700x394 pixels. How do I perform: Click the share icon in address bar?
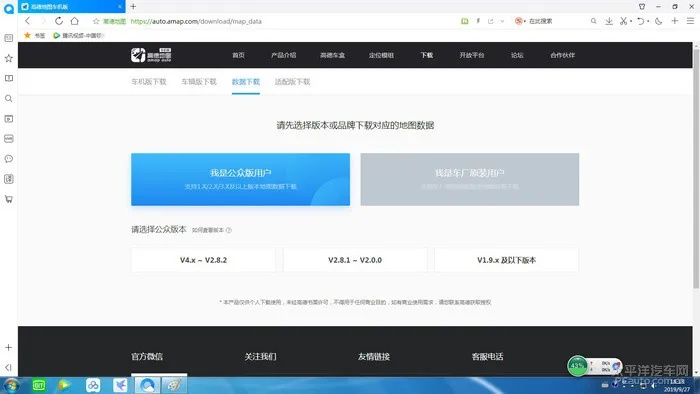491,21
